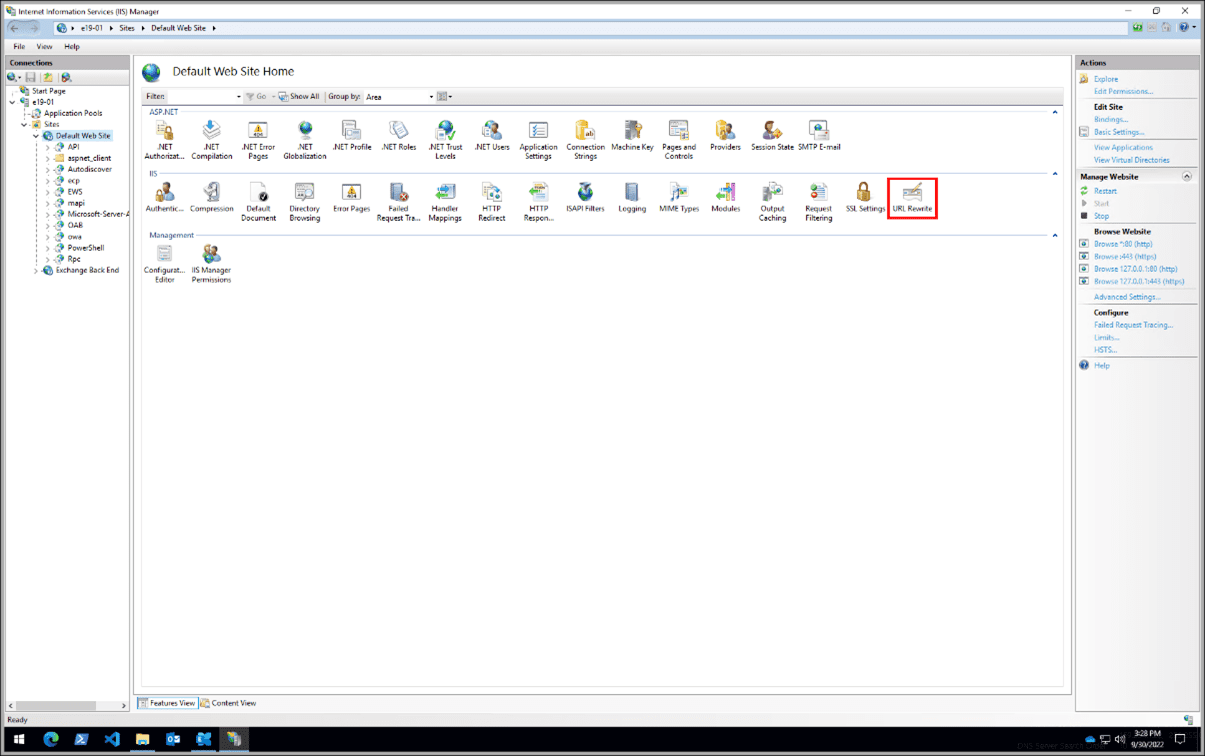Open the view style dropdown button
Viewport: 1205px width, 756px height.
pos(444,97)
